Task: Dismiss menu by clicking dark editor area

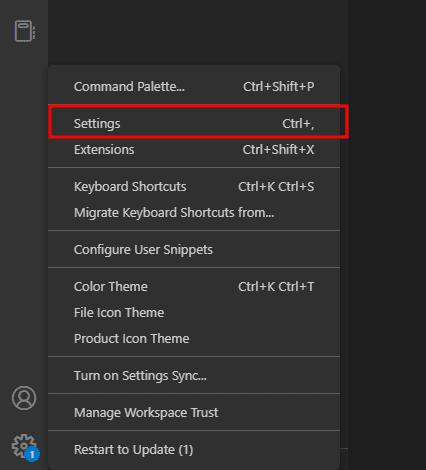Action: pos(387,233)
